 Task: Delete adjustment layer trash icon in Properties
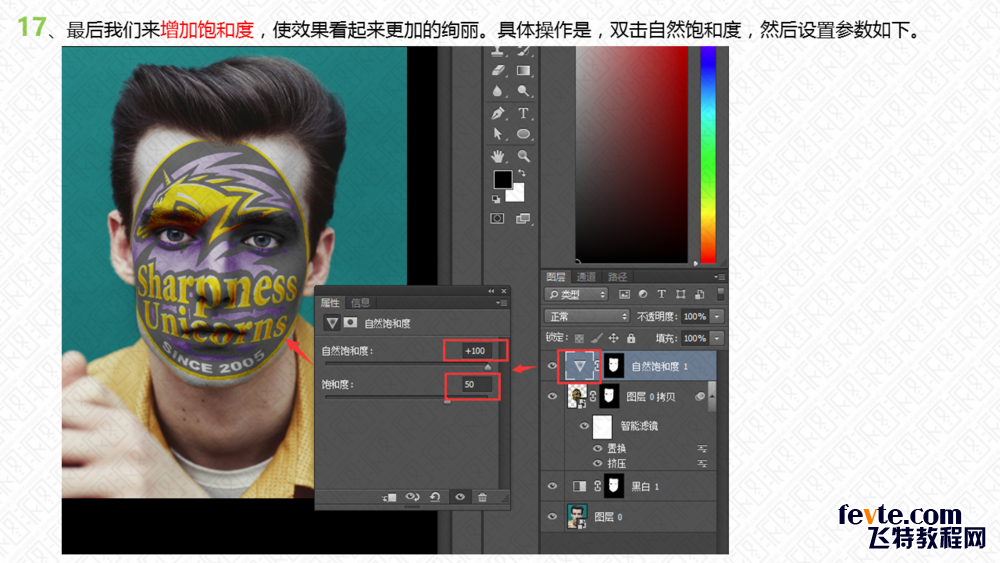[x=483, y=497]
